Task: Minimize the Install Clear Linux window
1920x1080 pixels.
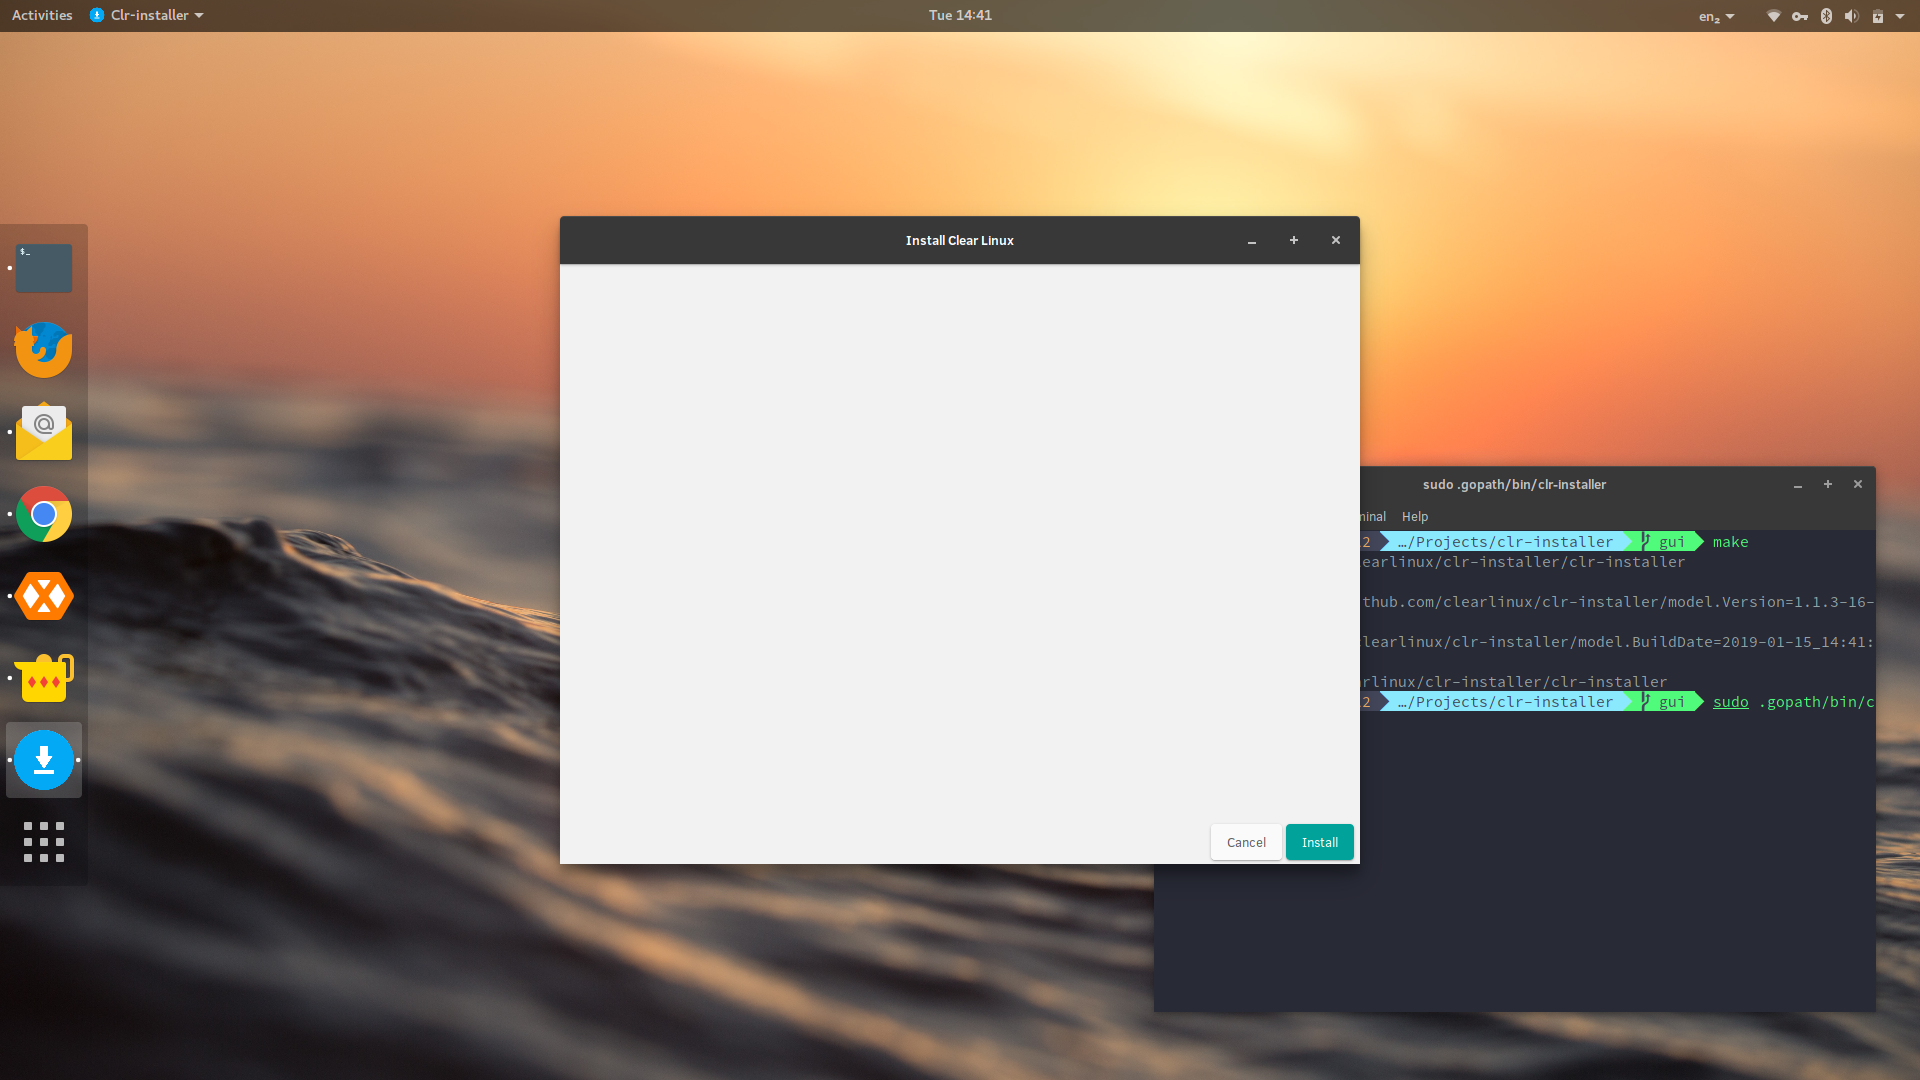Action: pos(1252,241)
